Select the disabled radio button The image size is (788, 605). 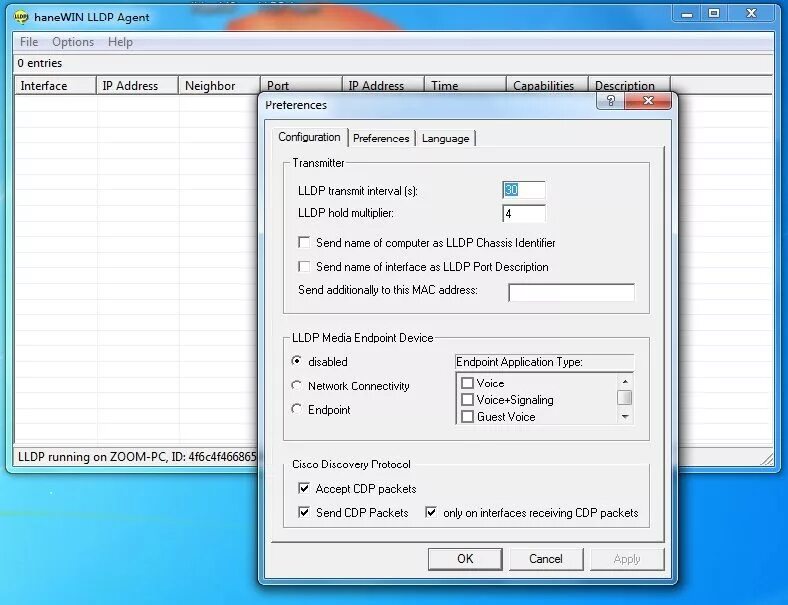[x=297, y=361]
